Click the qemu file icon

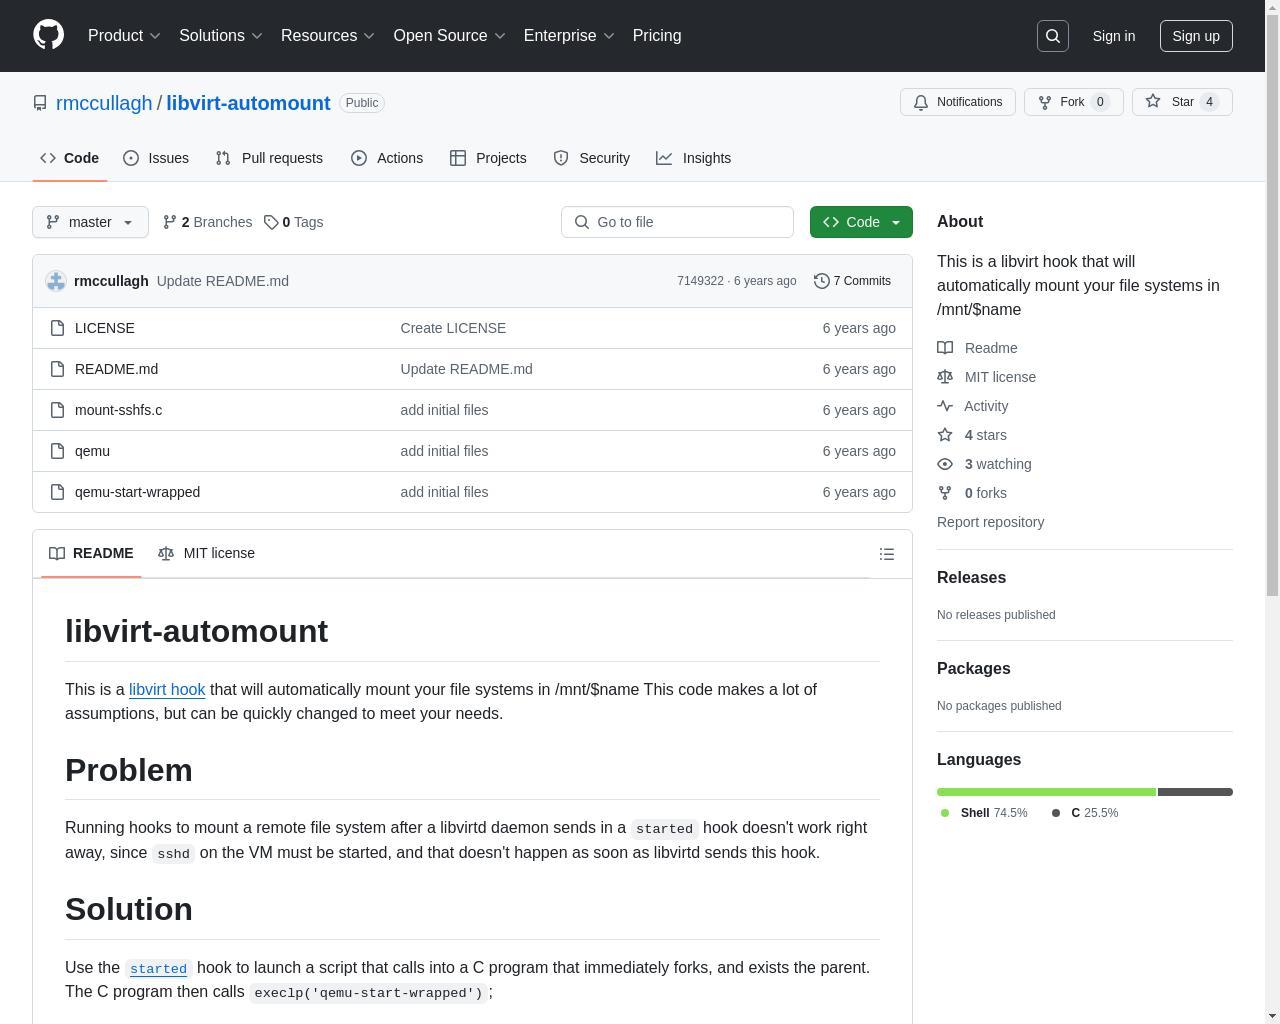tap(57, 451)
